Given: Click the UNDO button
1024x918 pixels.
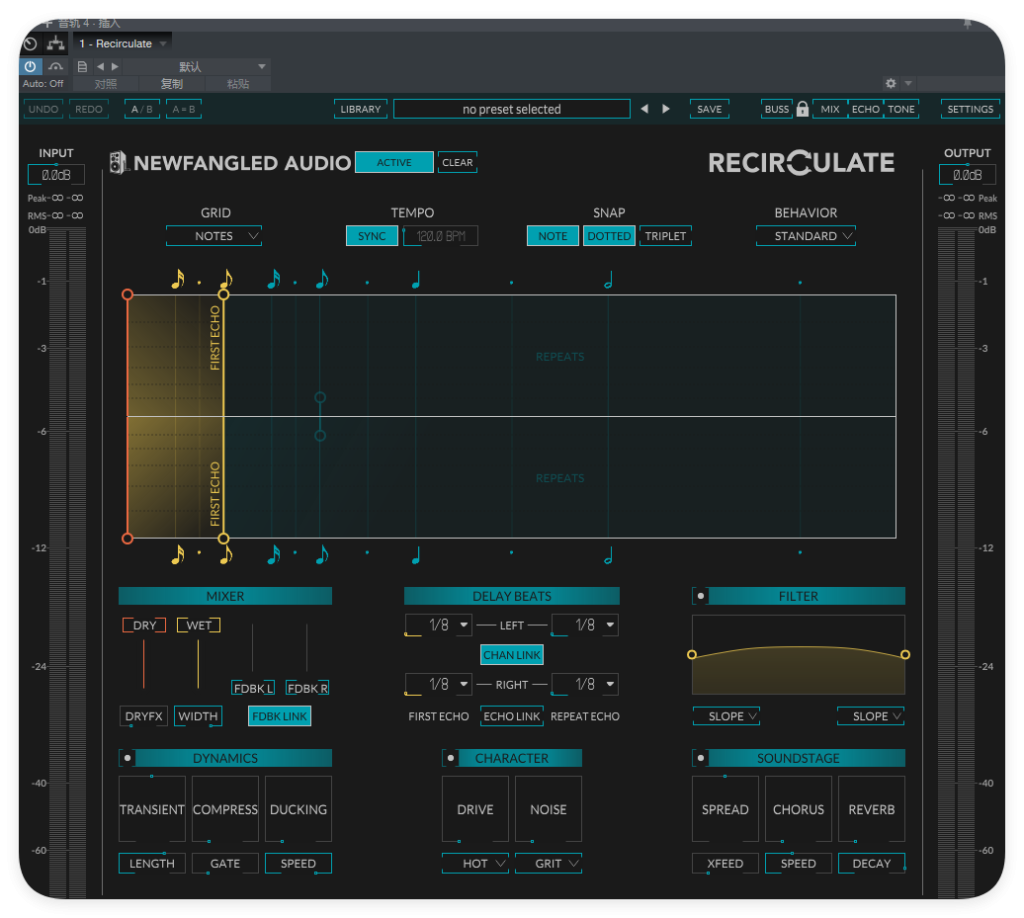Looking at the screenshot, I should pos(43,109).
